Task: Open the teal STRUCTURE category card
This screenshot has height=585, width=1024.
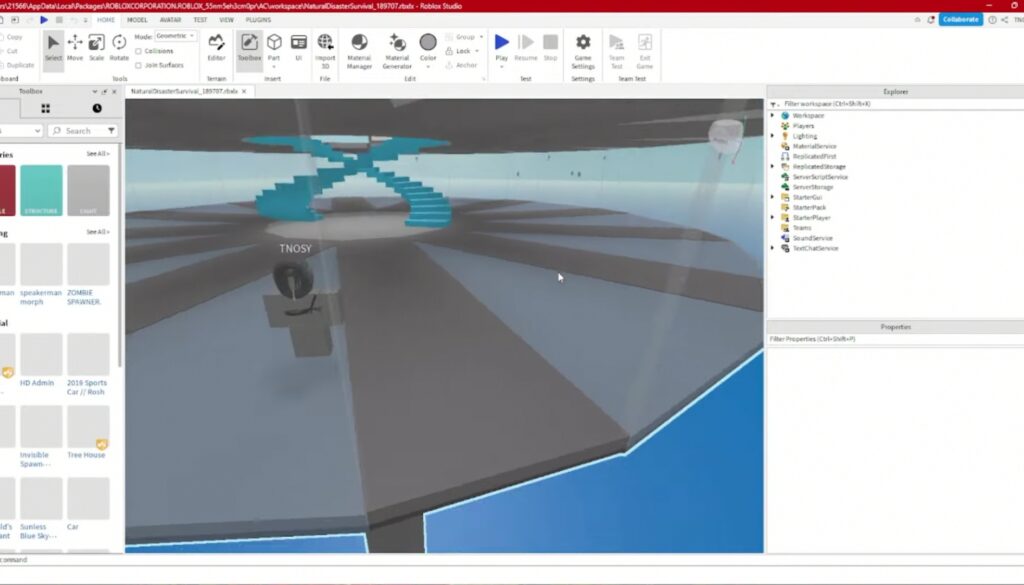Action: tap(41, 190)
